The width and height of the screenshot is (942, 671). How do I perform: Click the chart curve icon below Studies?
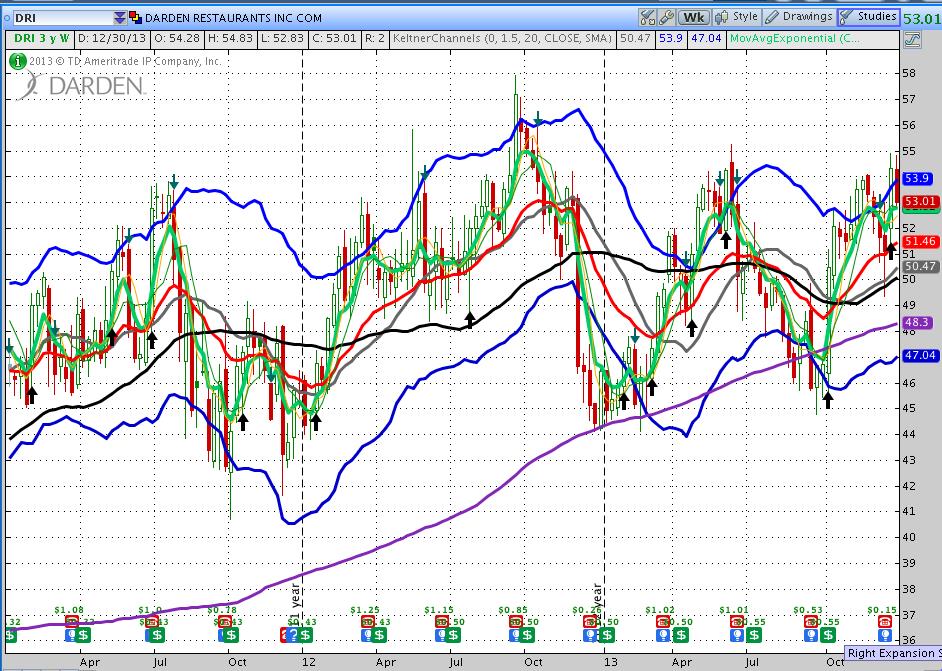click(912, 40)
